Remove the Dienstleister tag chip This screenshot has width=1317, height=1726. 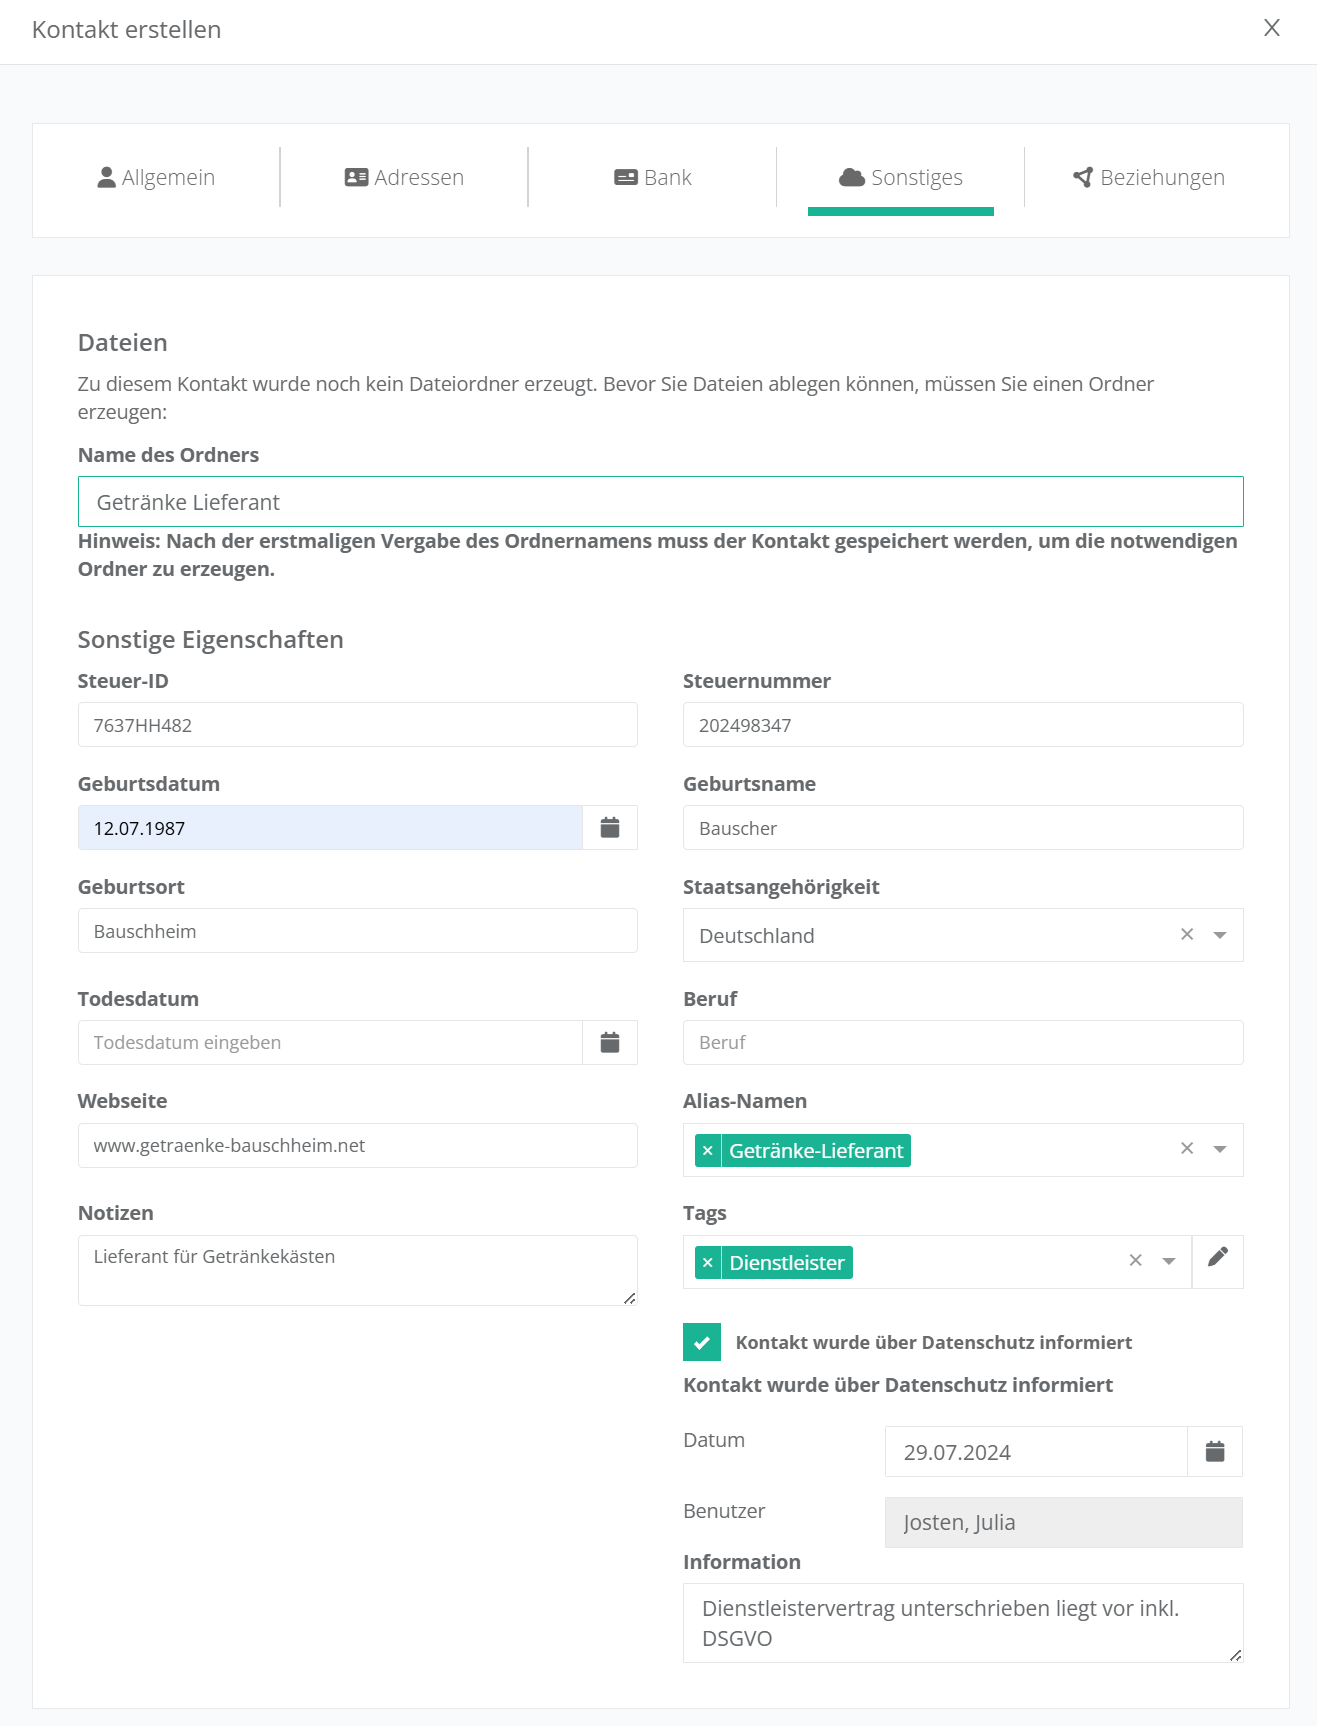point(708,1263)
